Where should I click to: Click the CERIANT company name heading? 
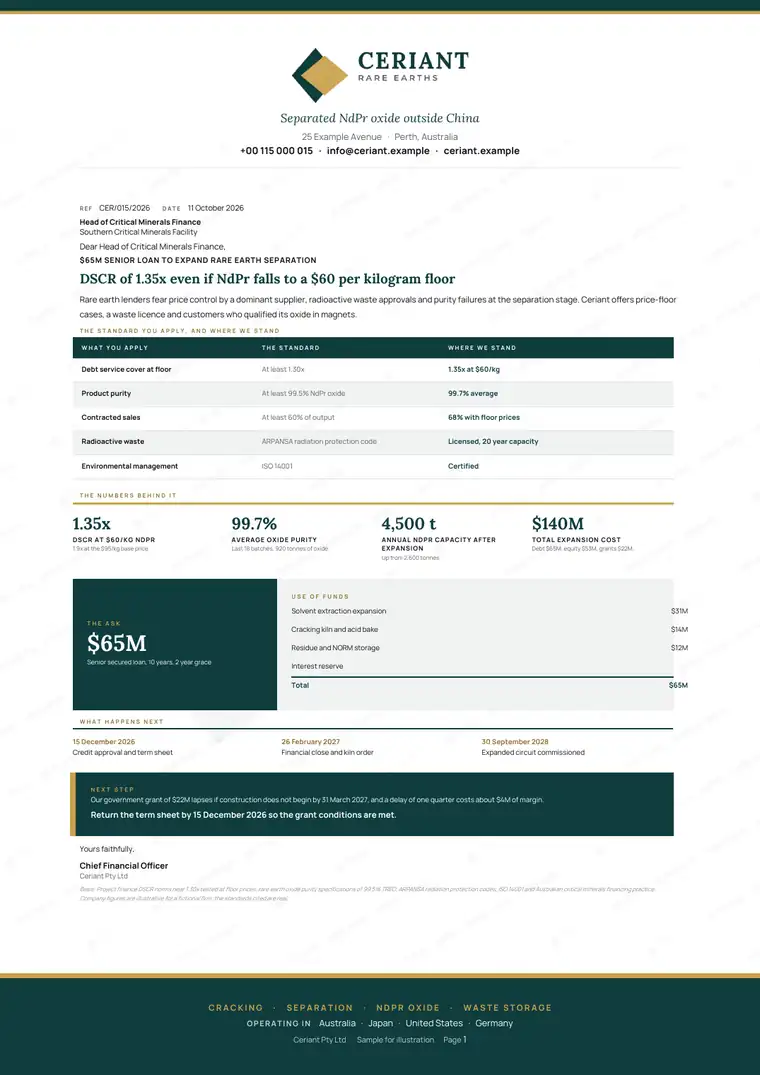click(x=413, y=61)
